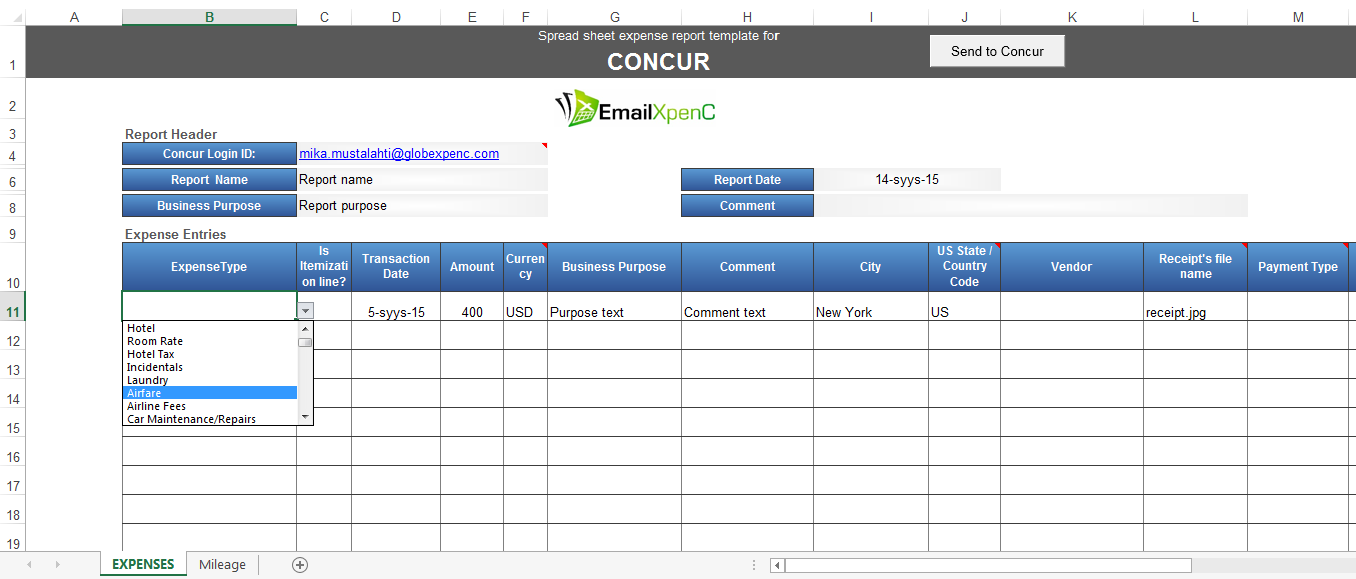Click the Vendor column heading
The image size is (1356, 579).
[x=1072, y=267]
